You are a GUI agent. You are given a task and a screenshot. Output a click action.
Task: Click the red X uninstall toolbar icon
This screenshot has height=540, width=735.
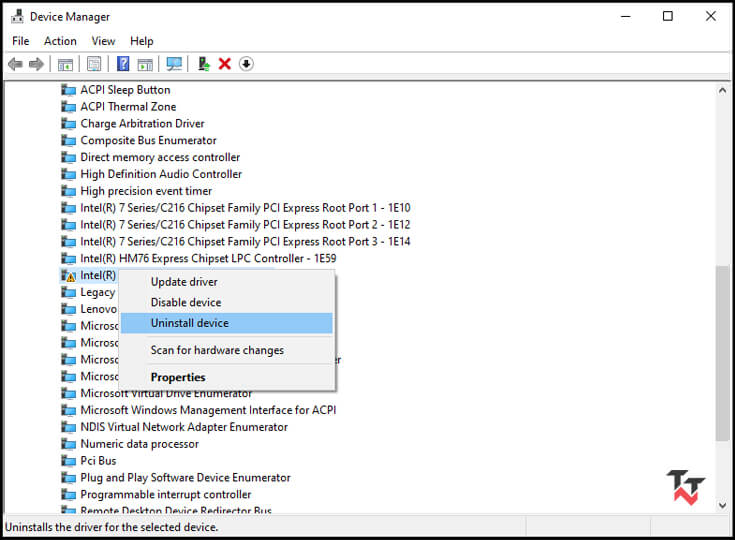[225, 64]
